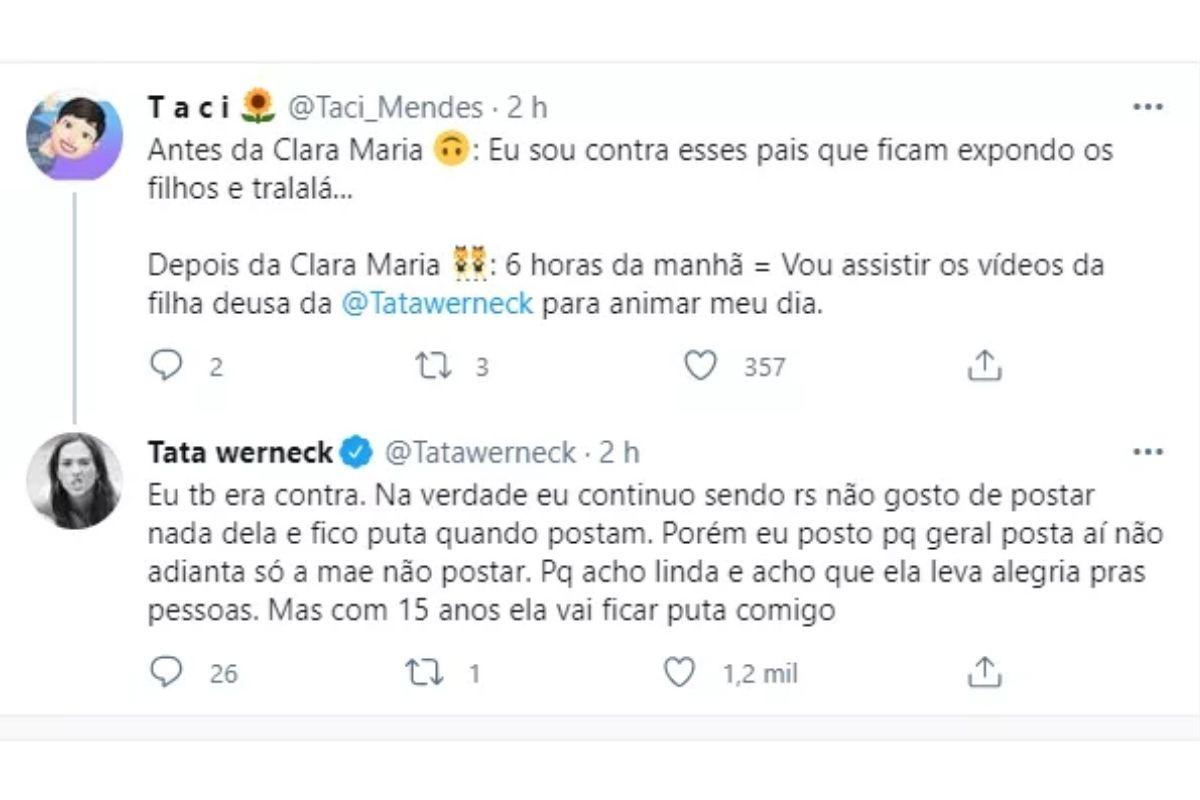Open more options on Tata Werneck's tweet

pyautogui.click(x=1146, y=453)
